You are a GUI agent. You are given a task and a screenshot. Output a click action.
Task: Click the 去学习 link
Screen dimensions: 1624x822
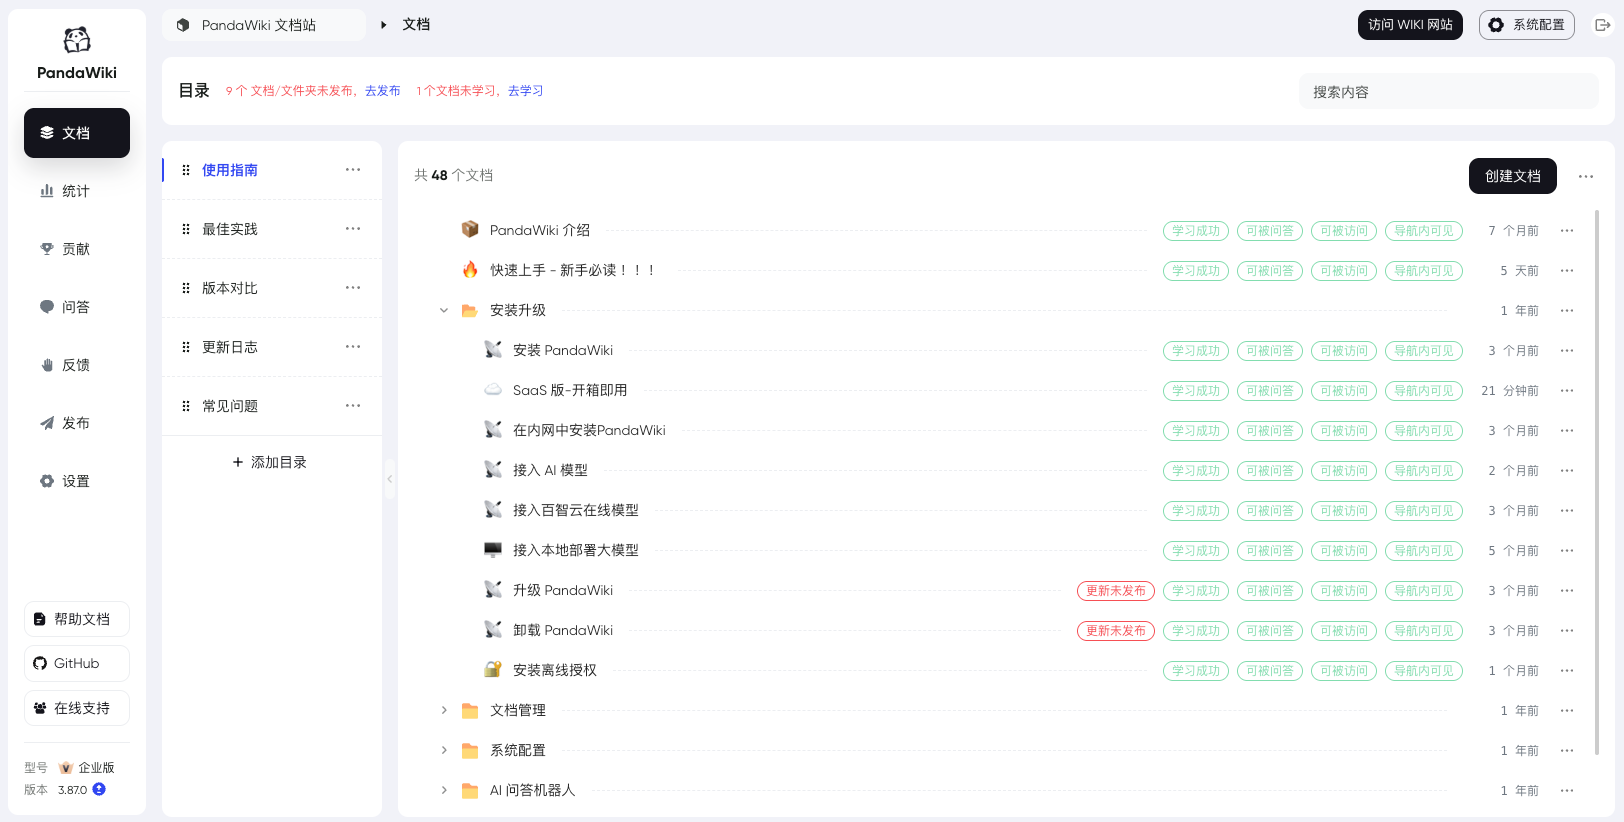(x=526, y=91)
